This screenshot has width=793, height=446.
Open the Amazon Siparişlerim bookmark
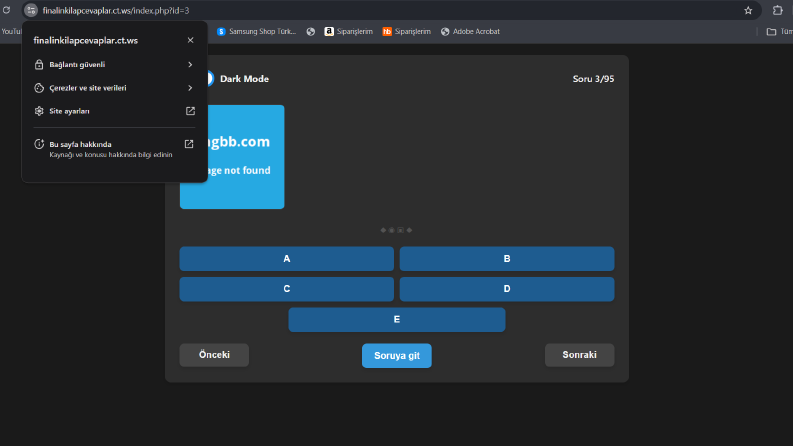pyautogui.click(x=348, y=31)
